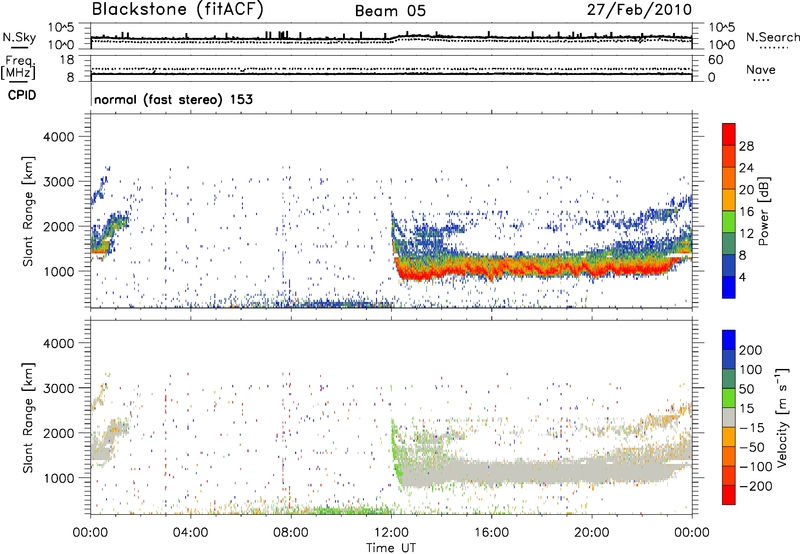This screenshot has width=800, height=554.
Task: Click the '-200' value on velocity scale
Action: pos(755,486)
